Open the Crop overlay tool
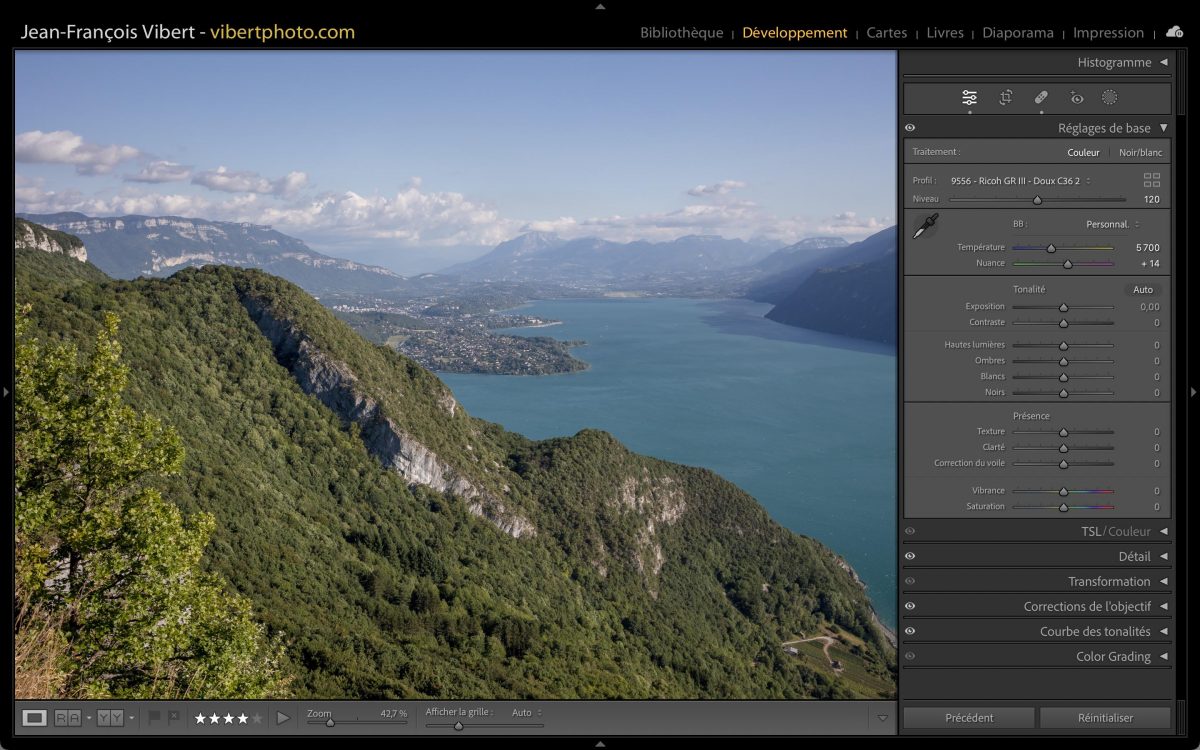This screenshot has width=1200, height=750. pyautogui.click(x=1005, y=97)
